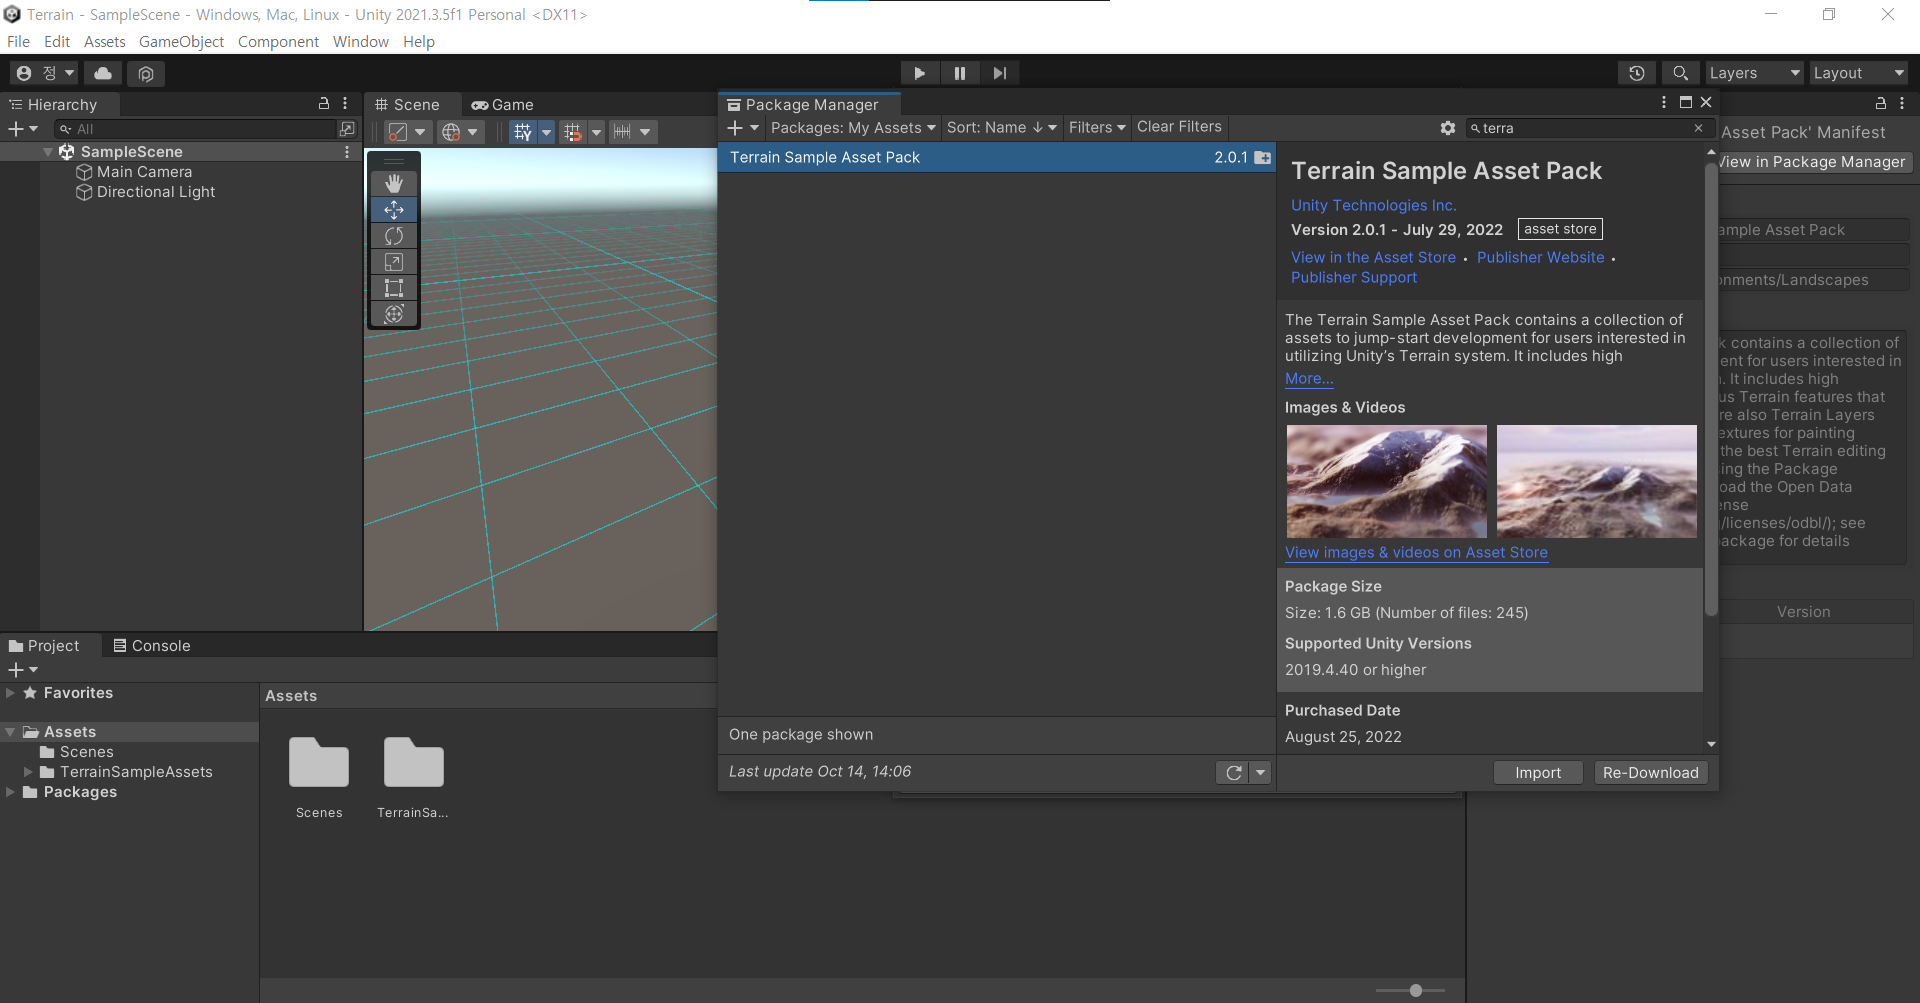Open Hierarchy create (+) dropdown
Image resolution: width=1920 pixels, height=1003 pixels.
pyautogui.click(x=23, y=129)
